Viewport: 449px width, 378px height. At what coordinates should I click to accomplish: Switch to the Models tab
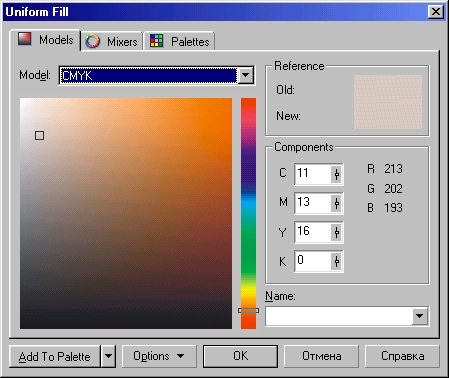click(x=46, y=40)
